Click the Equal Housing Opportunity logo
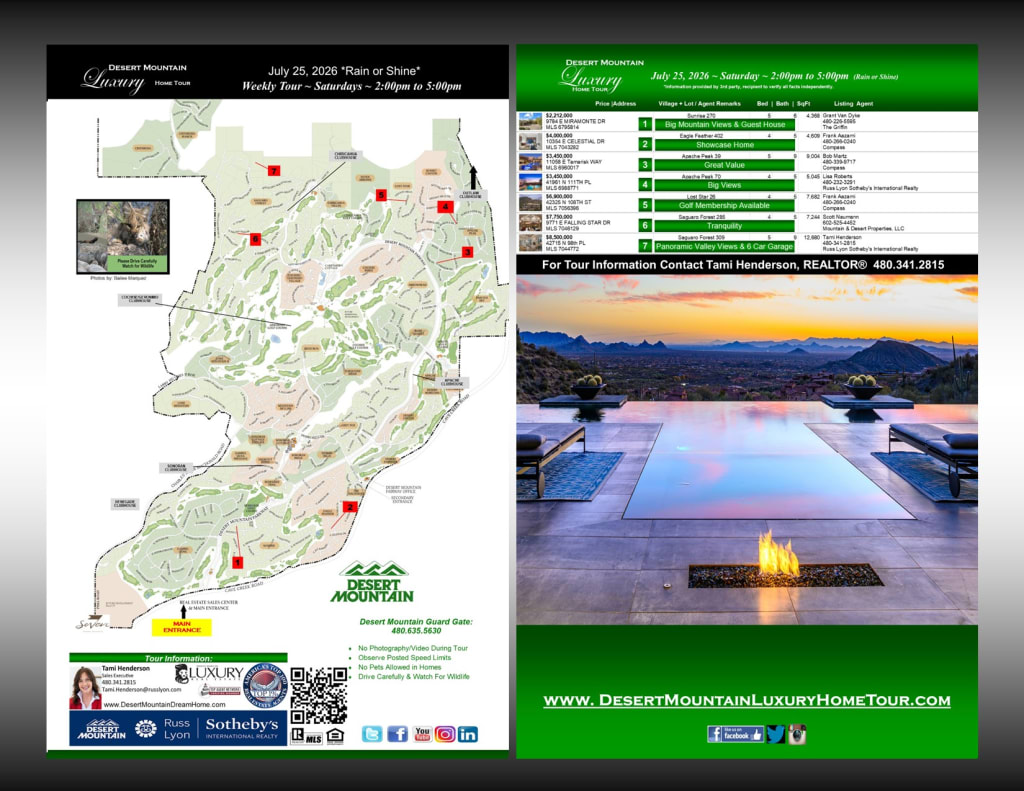This screenshot has width=1024, height=791. tap(335, 737)
